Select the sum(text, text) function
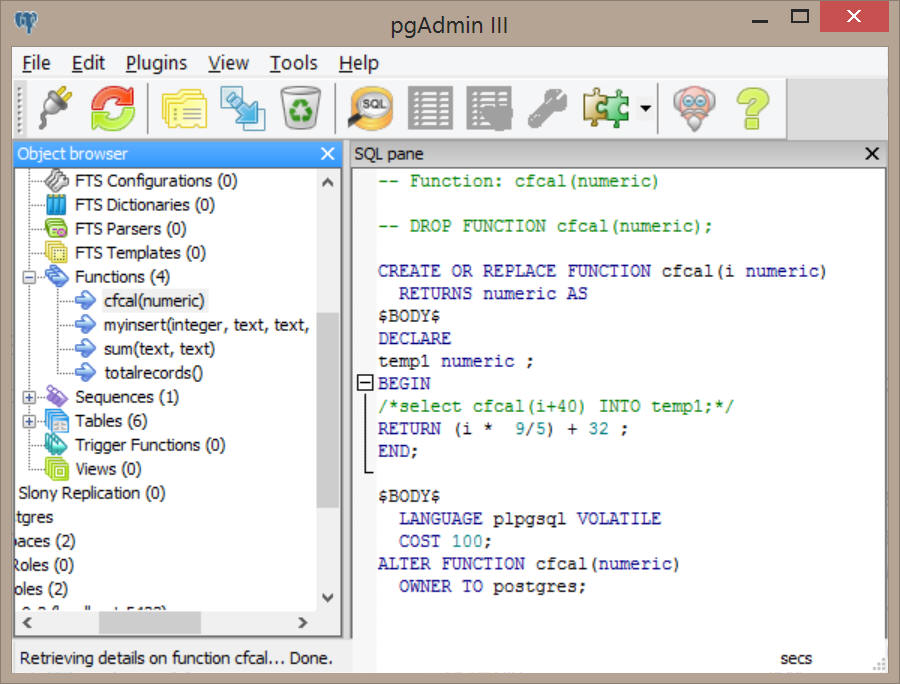Image resolution: width=900 pixels, height=684 pixels. (x=159, y=349)
